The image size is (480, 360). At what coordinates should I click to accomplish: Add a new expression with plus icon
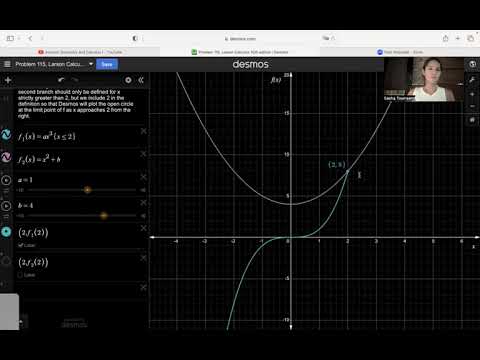[8, 80]
